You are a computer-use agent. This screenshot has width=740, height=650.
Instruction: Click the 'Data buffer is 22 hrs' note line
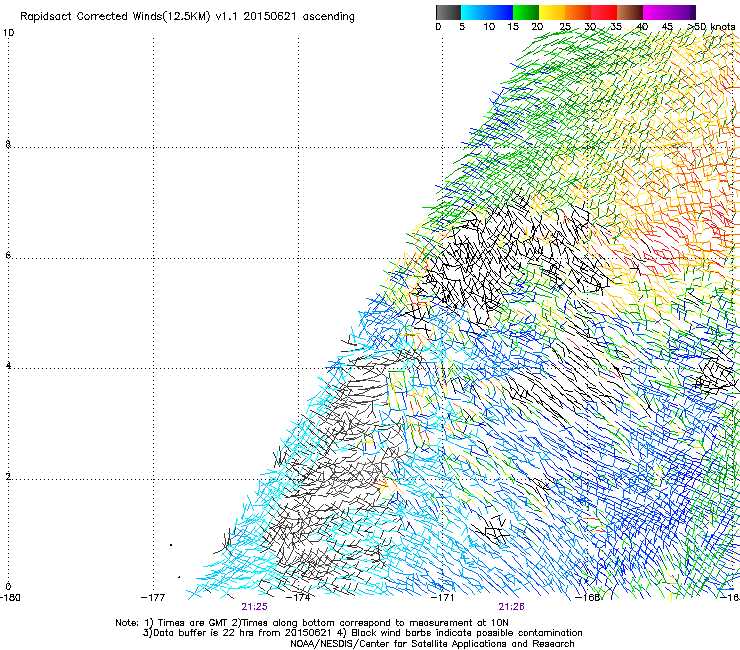362,633
